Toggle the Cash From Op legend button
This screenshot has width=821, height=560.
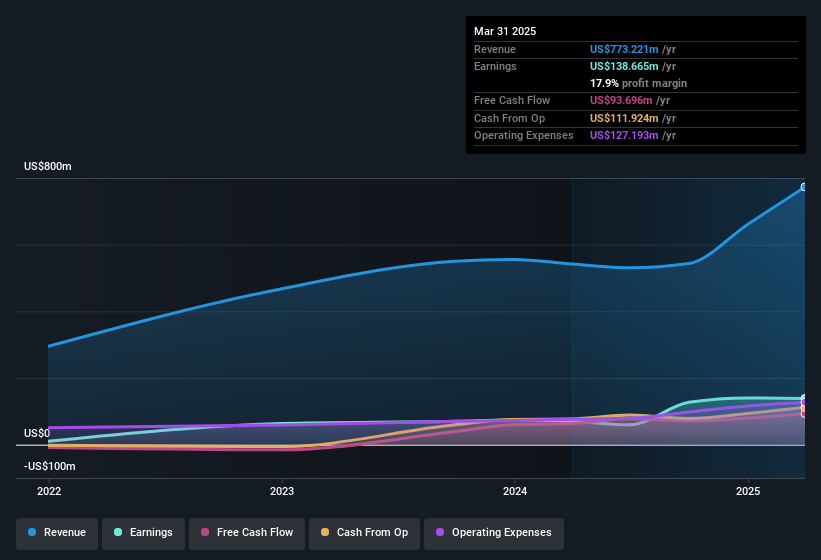(x=364, y=533)
